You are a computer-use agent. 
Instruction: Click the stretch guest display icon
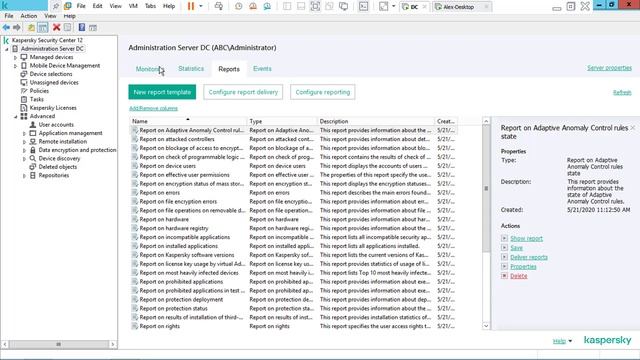(x=384, y=6)
